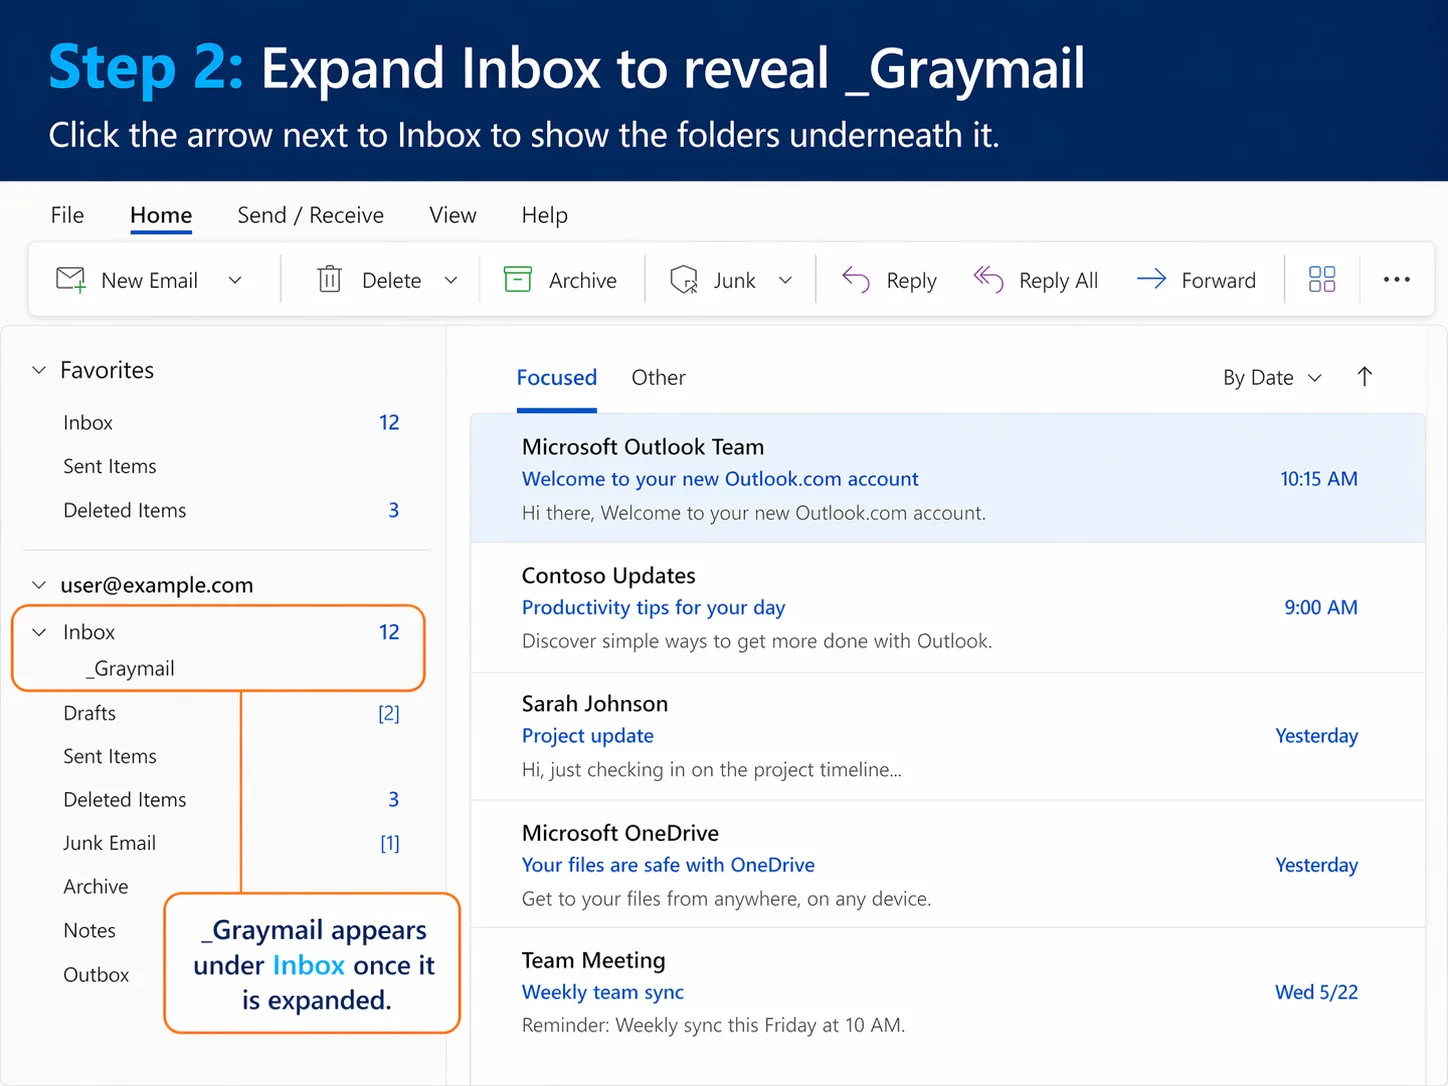1448x1086 pixels.
Task: Open the Delete dropdown arrow
Action: pos(451,281)
